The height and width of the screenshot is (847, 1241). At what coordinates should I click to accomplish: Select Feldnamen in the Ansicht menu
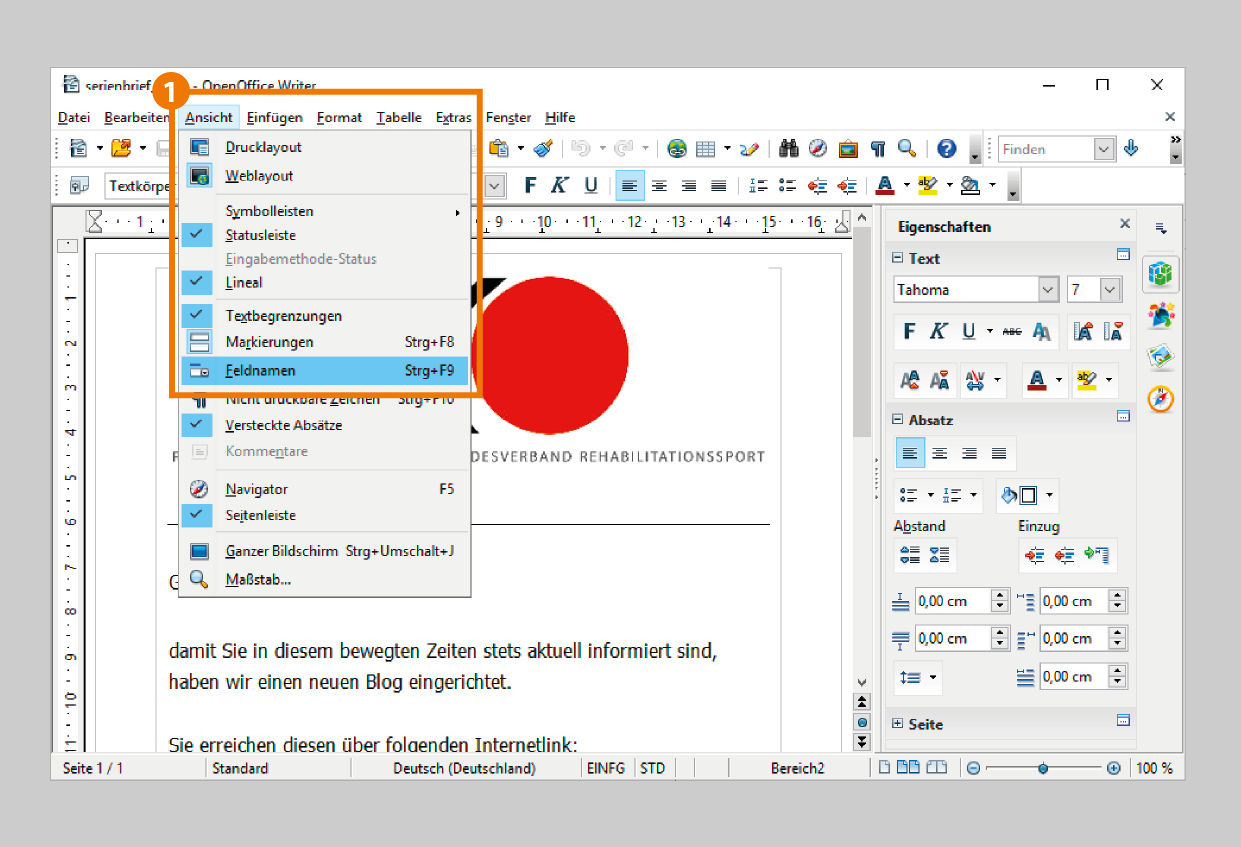(260, 371)
